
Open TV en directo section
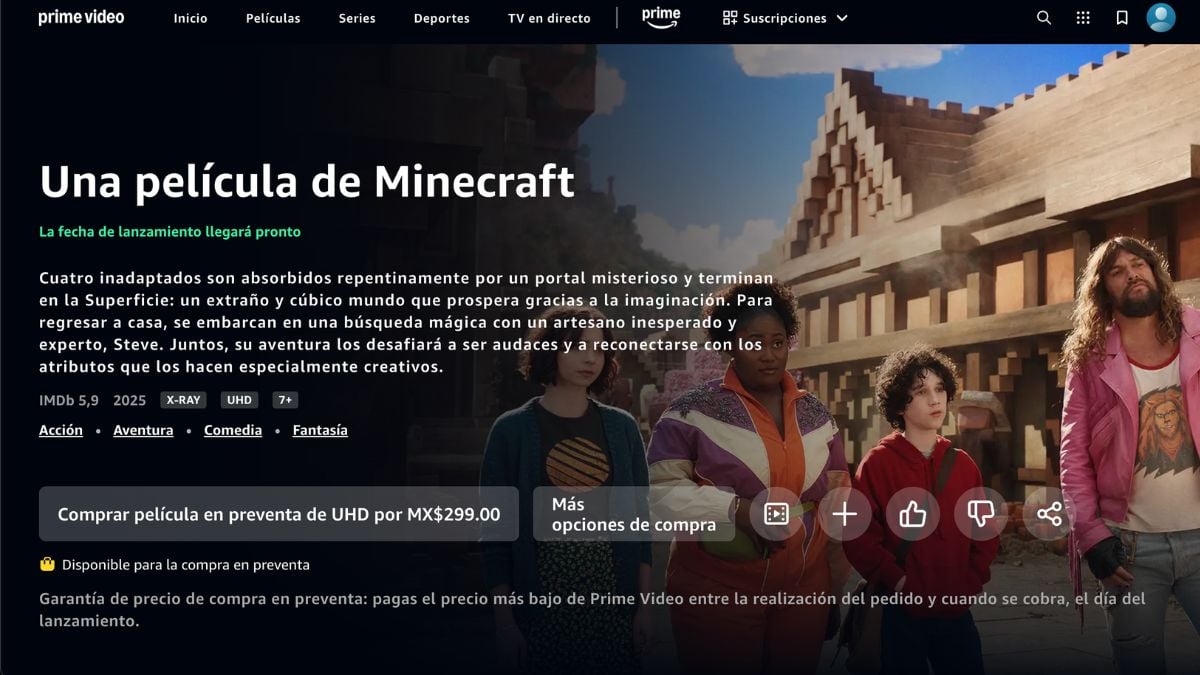click(x=549, y=18)
